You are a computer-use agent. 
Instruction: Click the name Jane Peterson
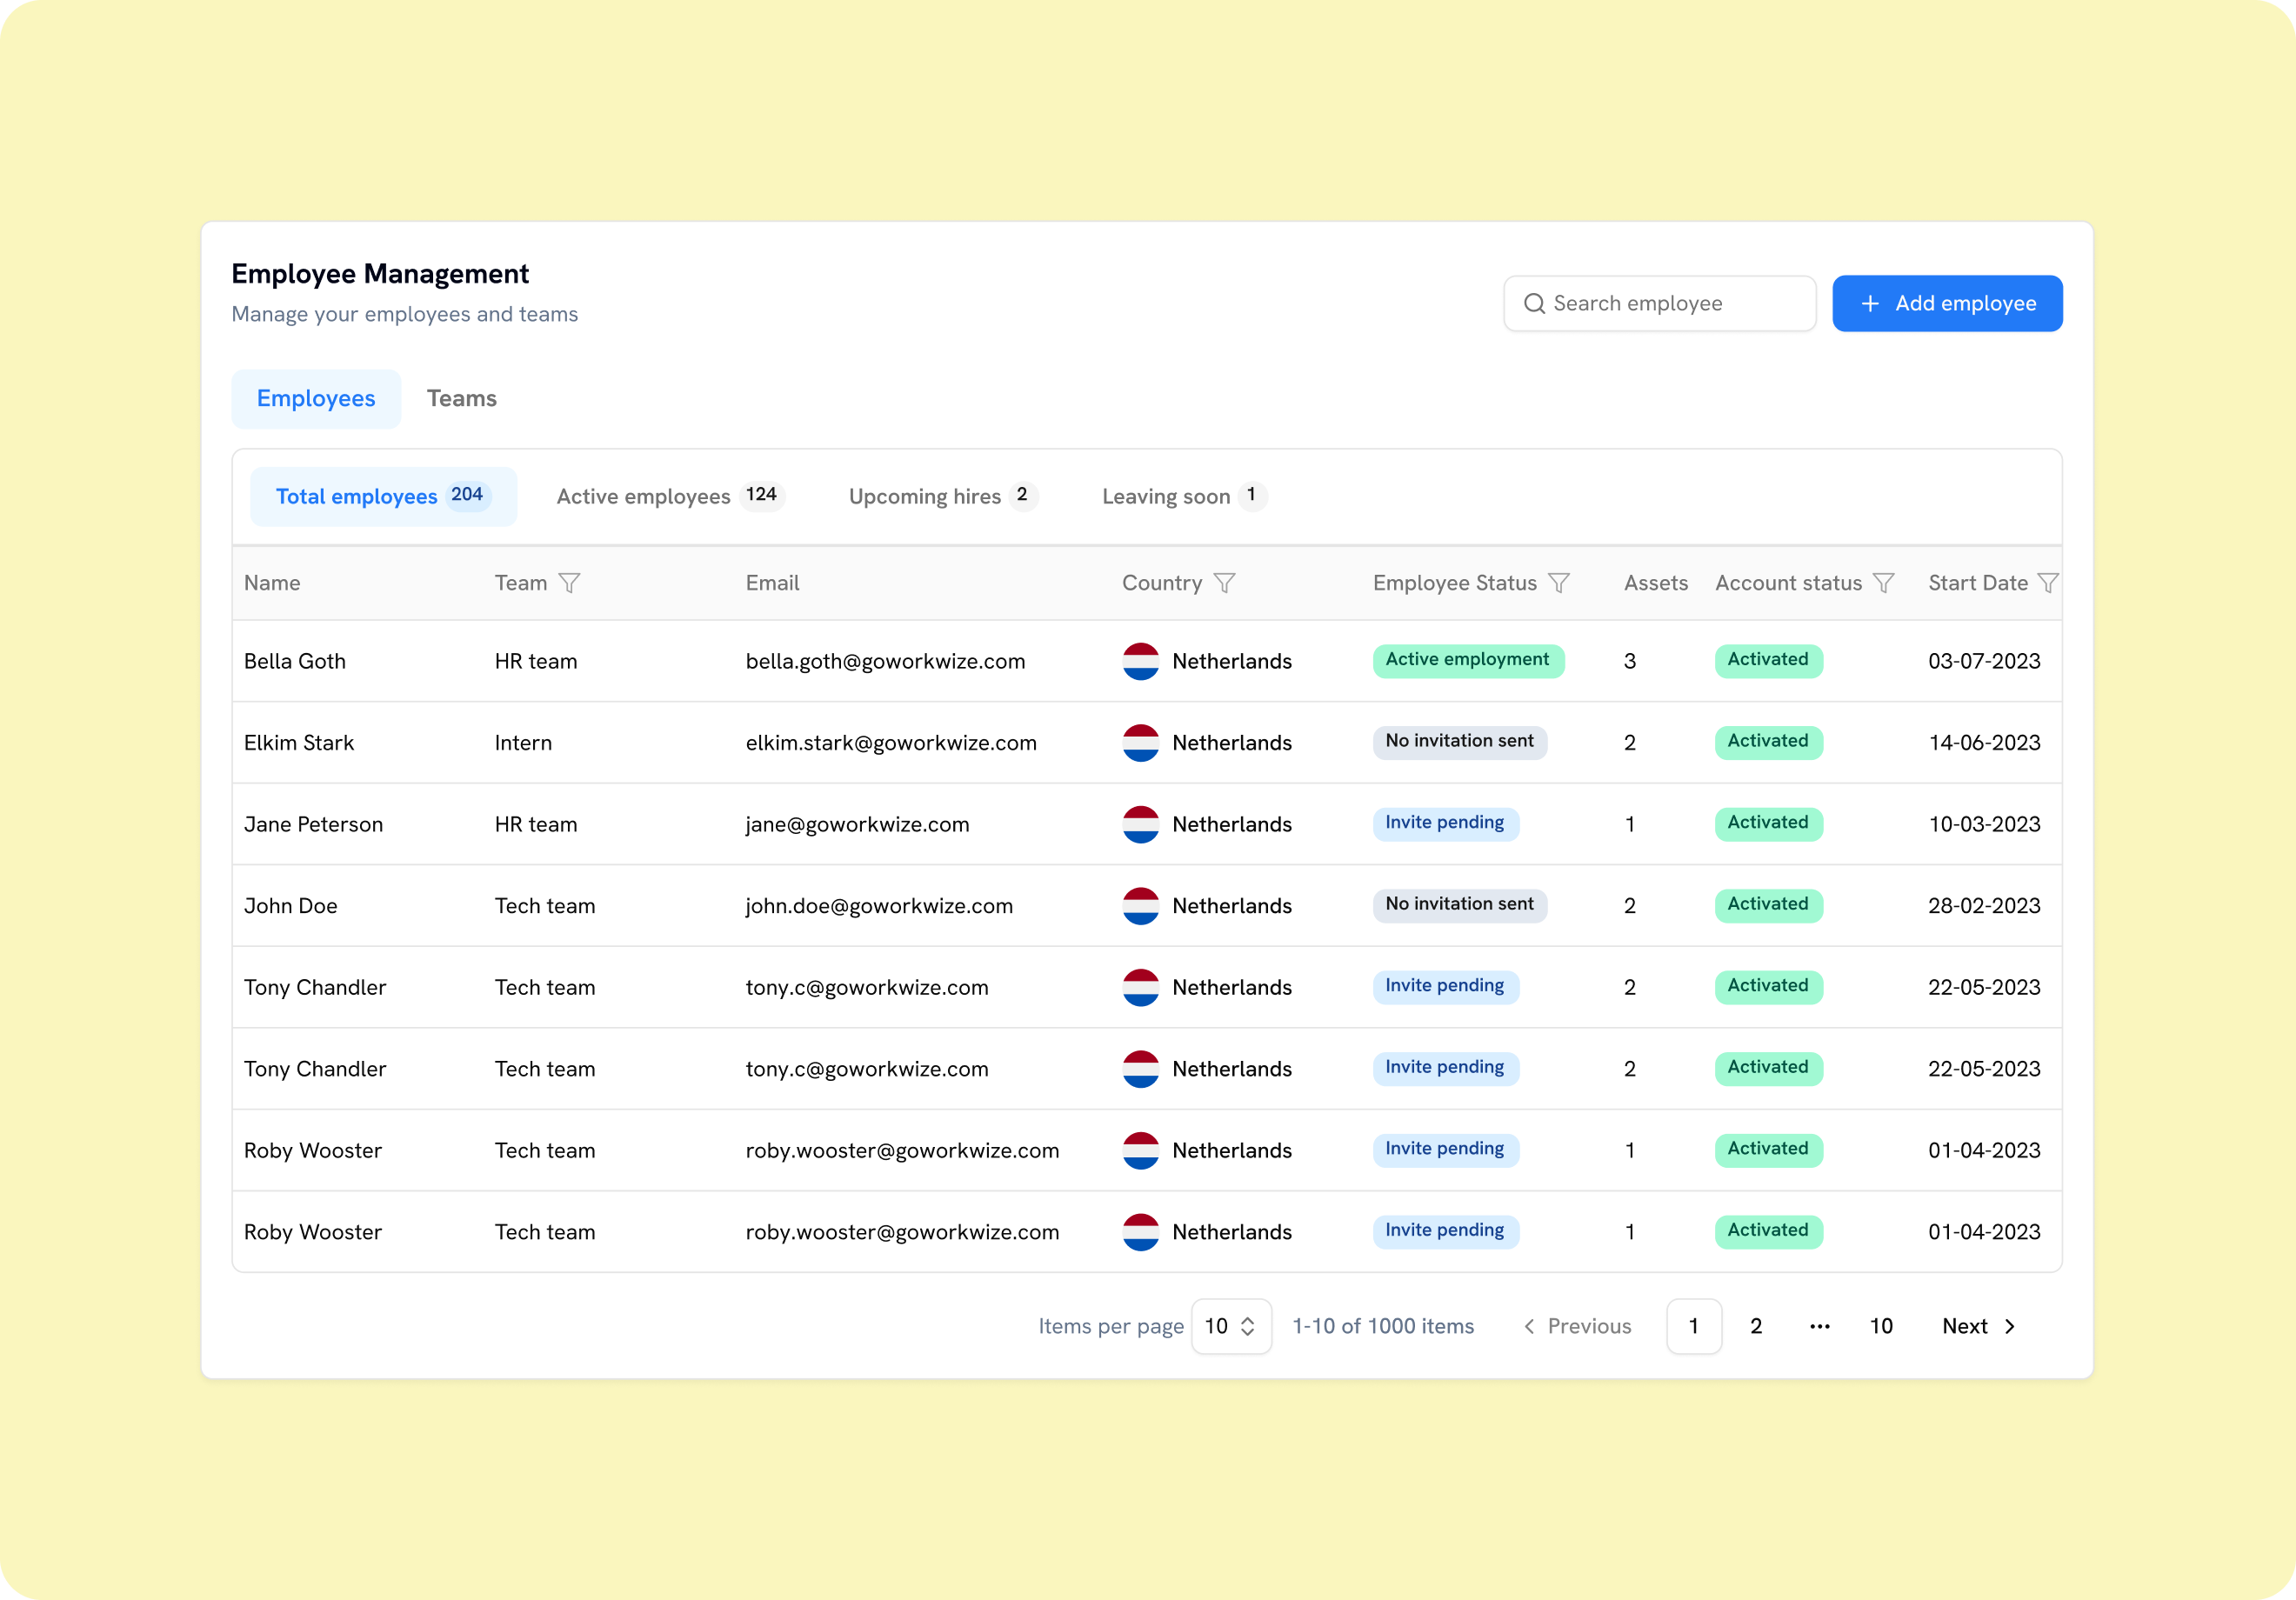(313, 824)
